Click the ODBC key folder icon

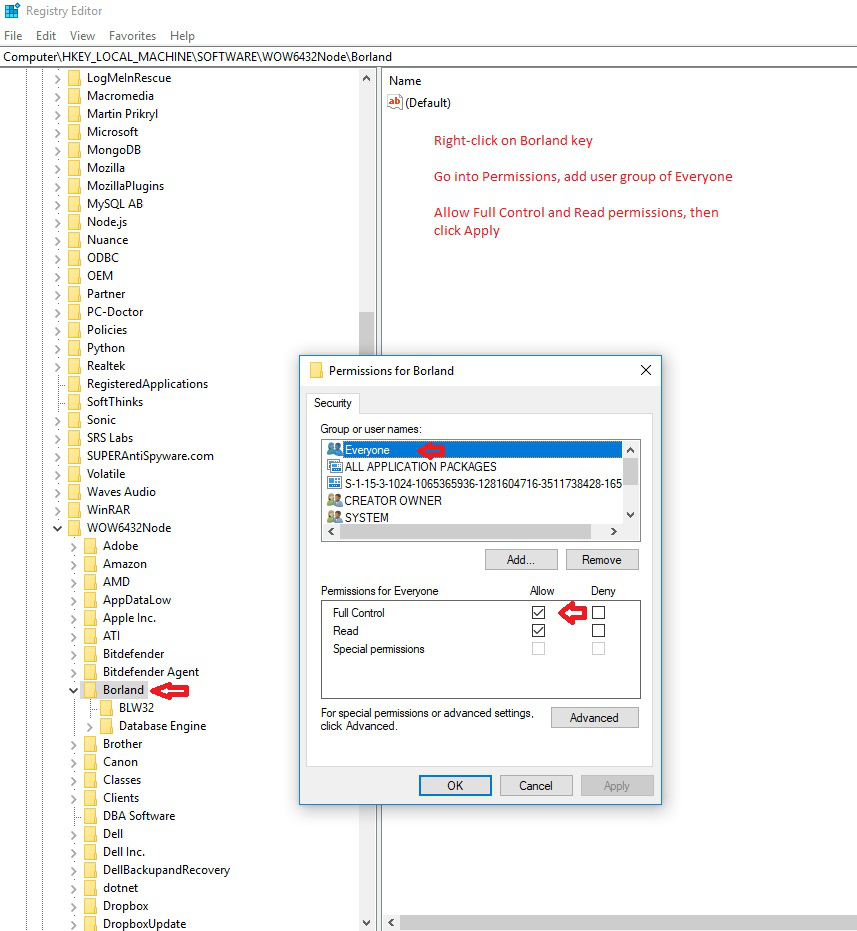point(74,258)
